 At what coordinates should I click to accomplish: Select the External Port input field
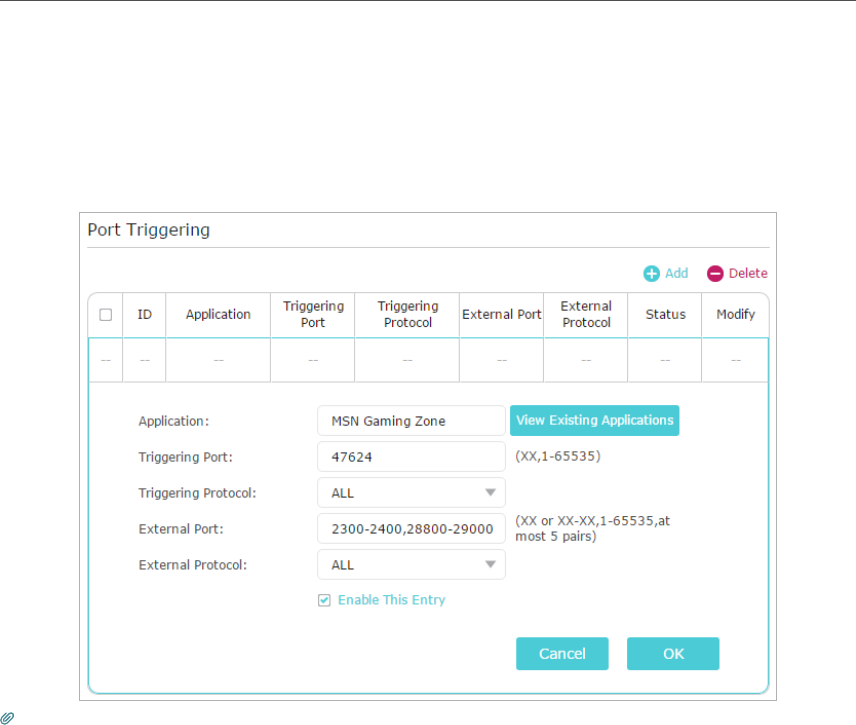(x=411, y=528)
